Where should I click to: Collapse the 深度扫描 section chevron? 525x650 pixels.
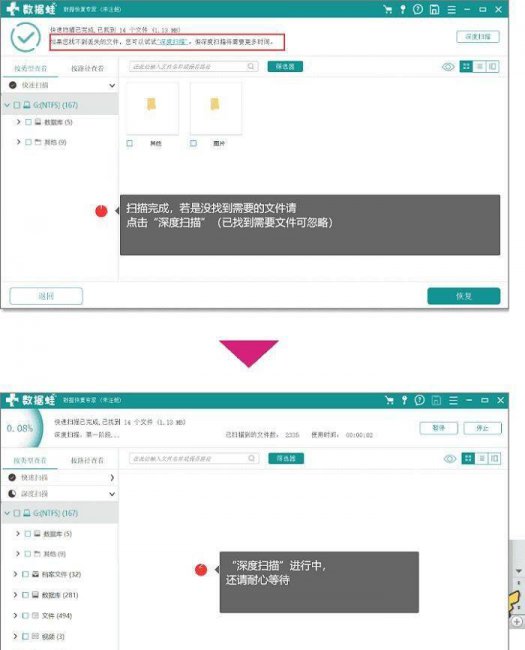[x=112, y=494]
